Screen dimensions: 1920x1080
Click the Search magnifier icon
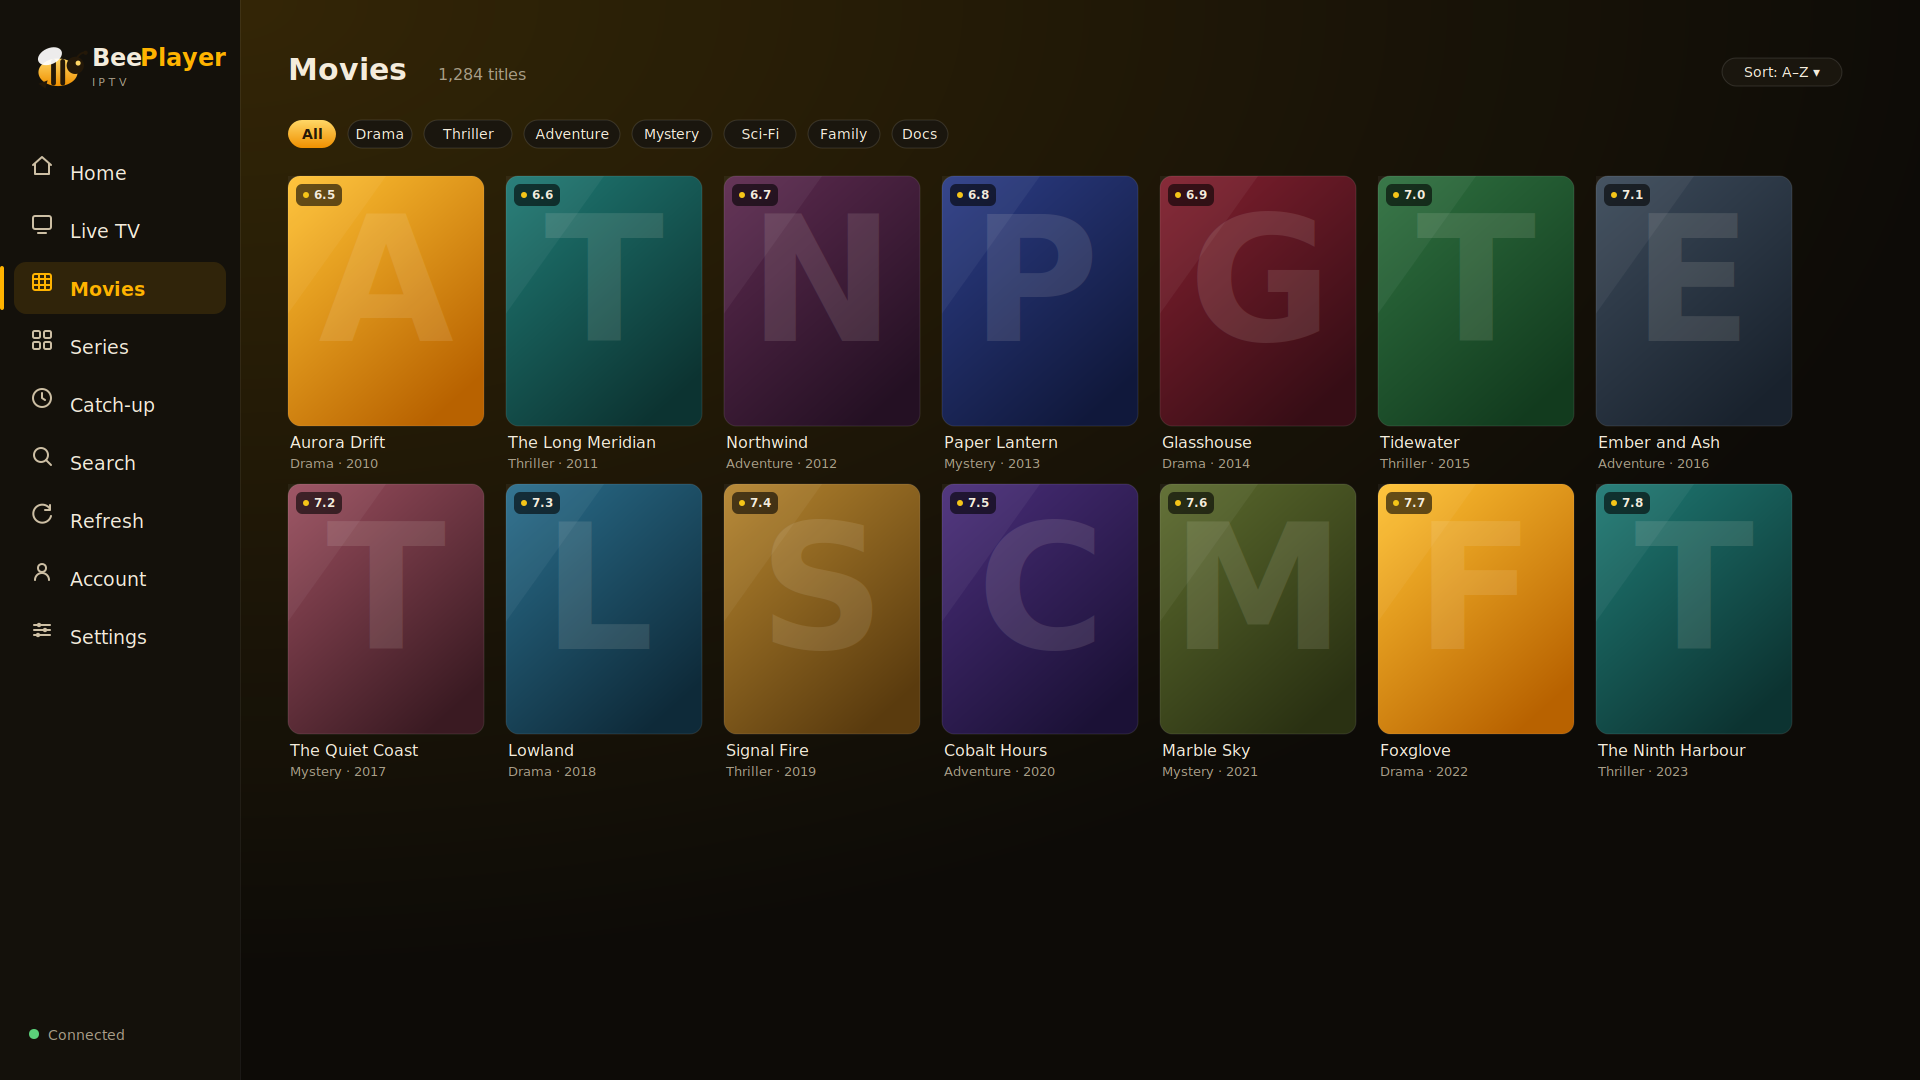[x=42, y=456]
